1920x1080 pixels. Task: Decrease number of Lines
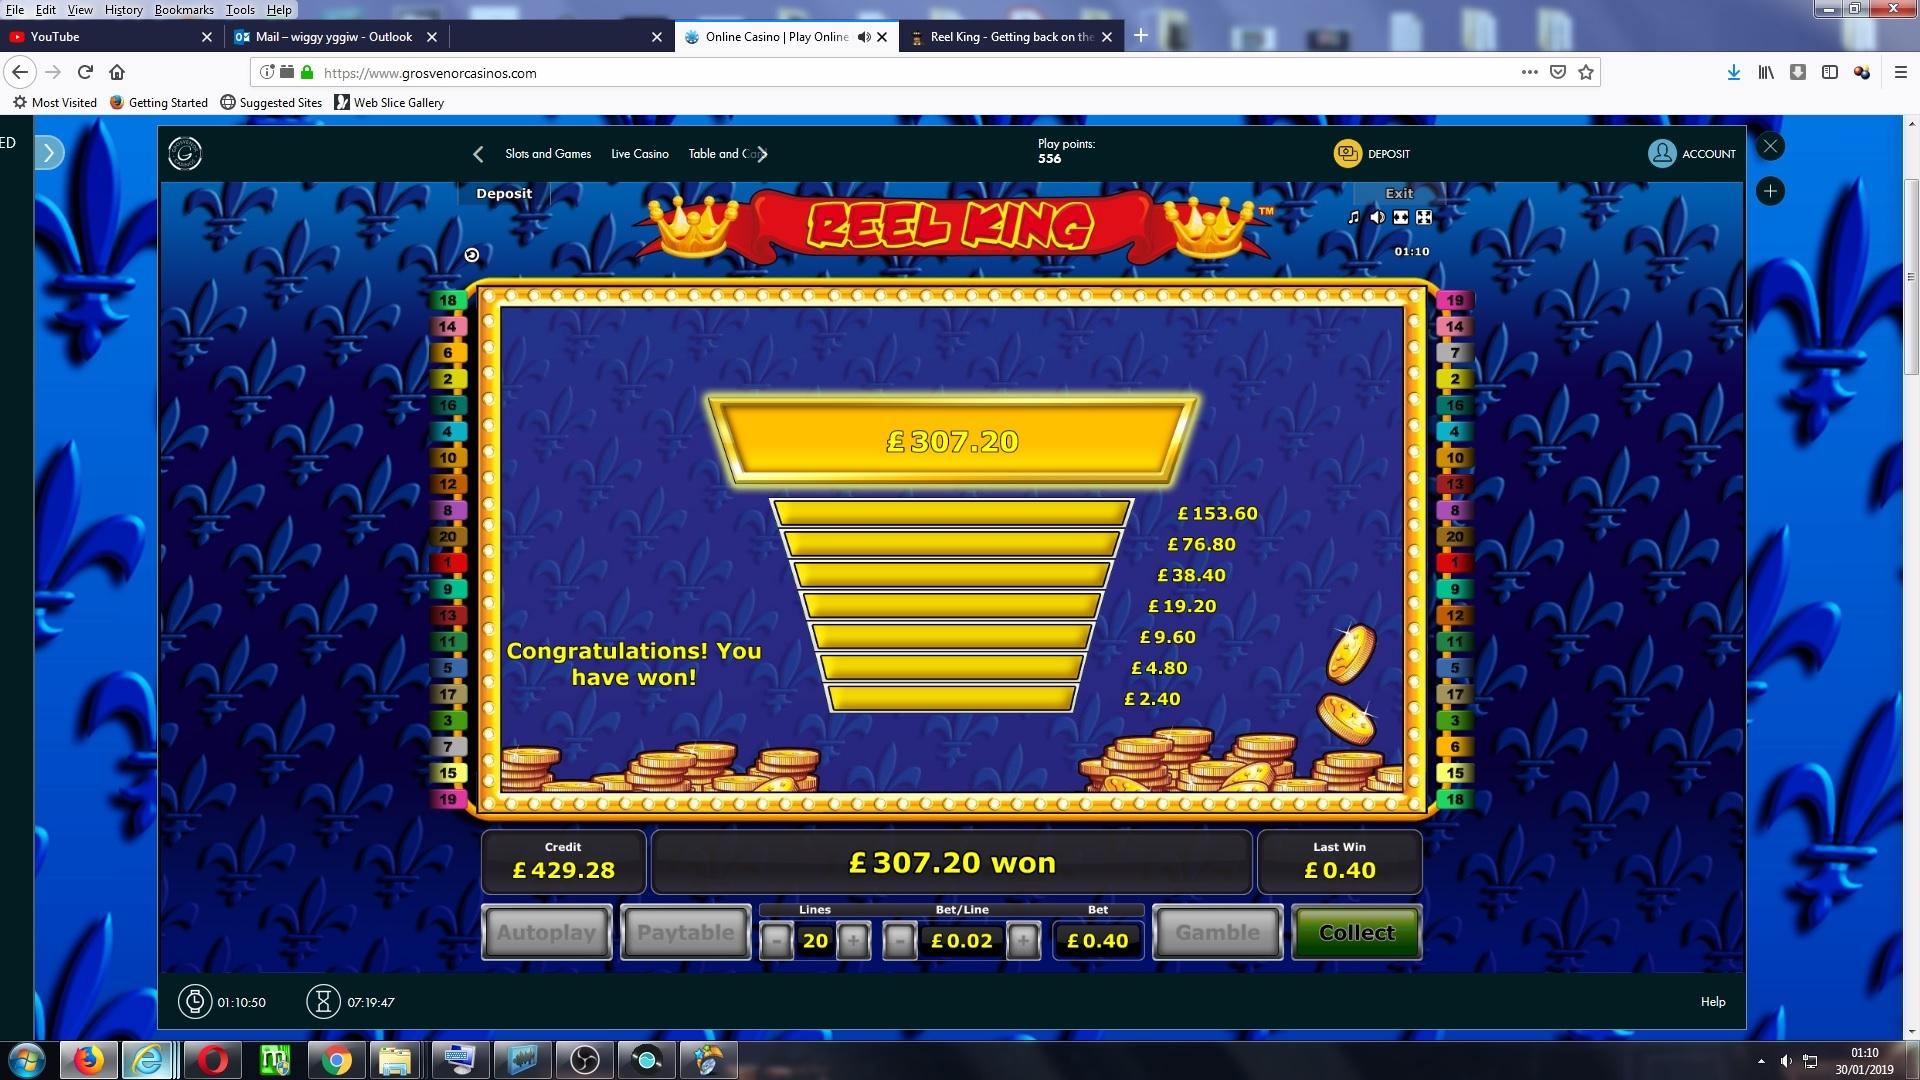(776, 940)
